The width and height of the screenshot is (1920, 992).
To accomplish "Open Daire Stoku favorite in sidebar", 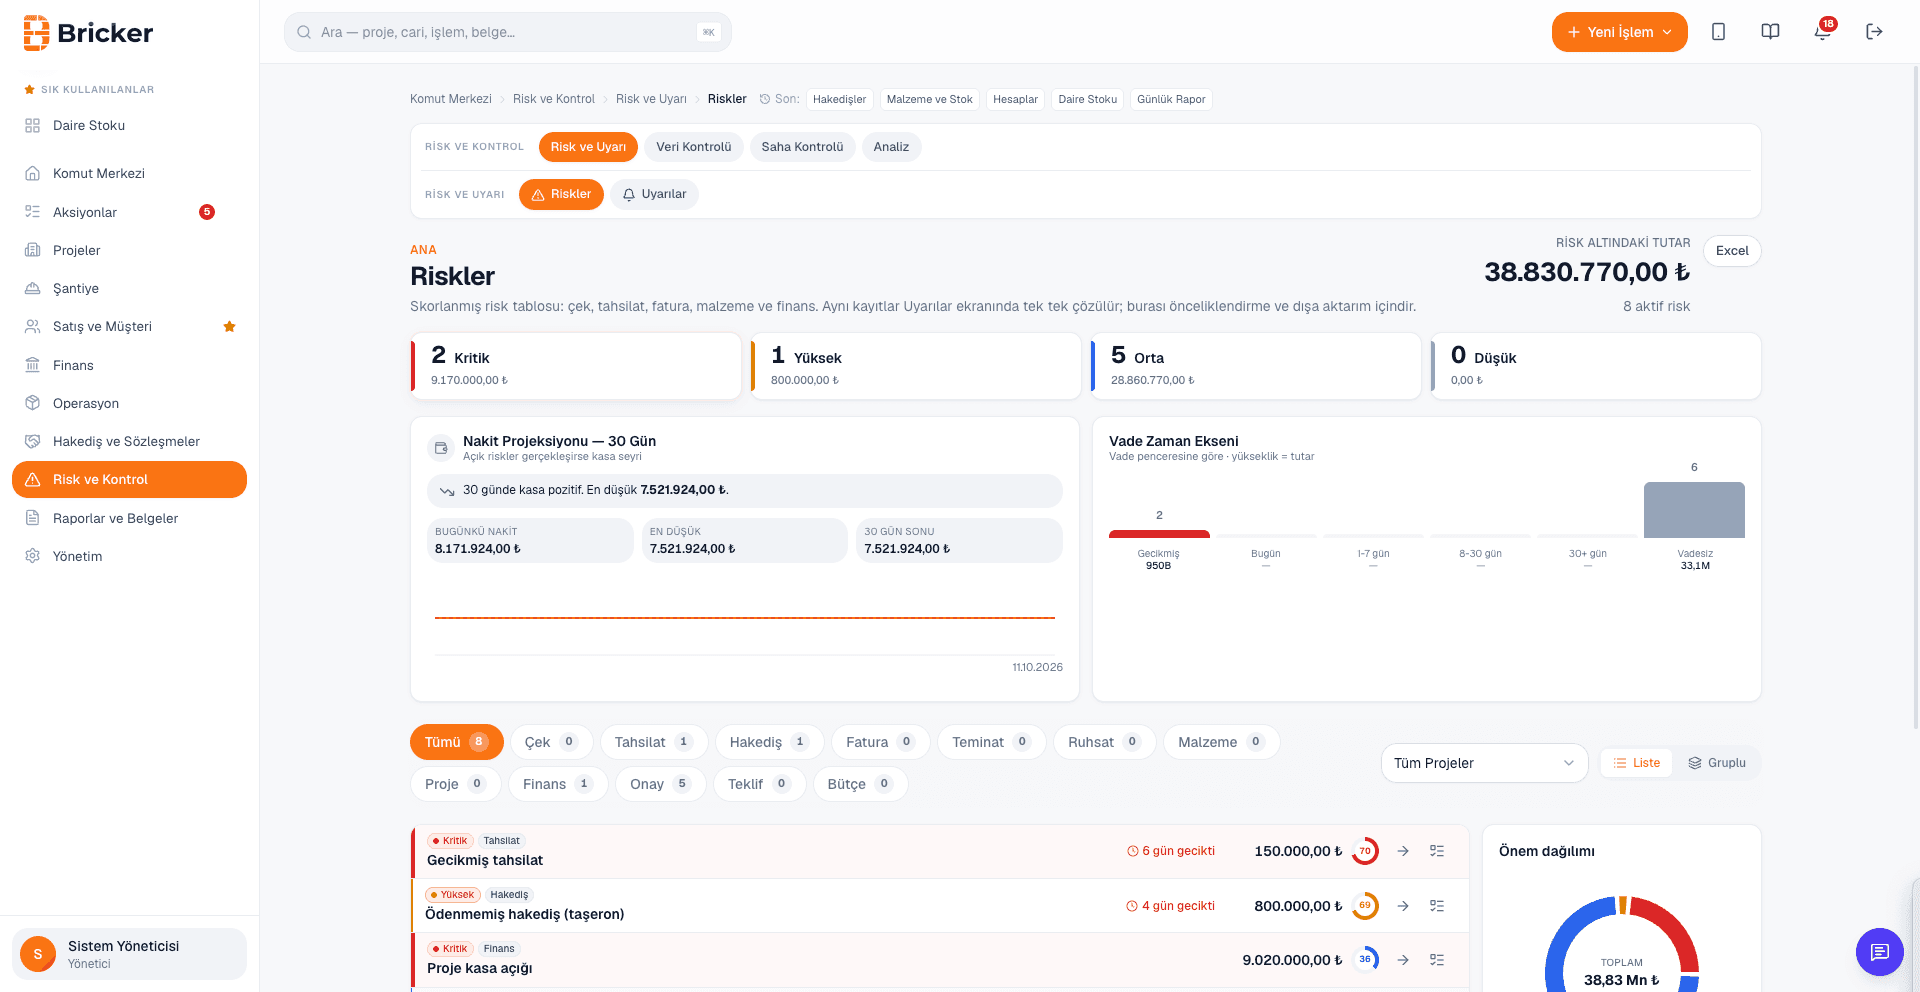I will (129, 126).
